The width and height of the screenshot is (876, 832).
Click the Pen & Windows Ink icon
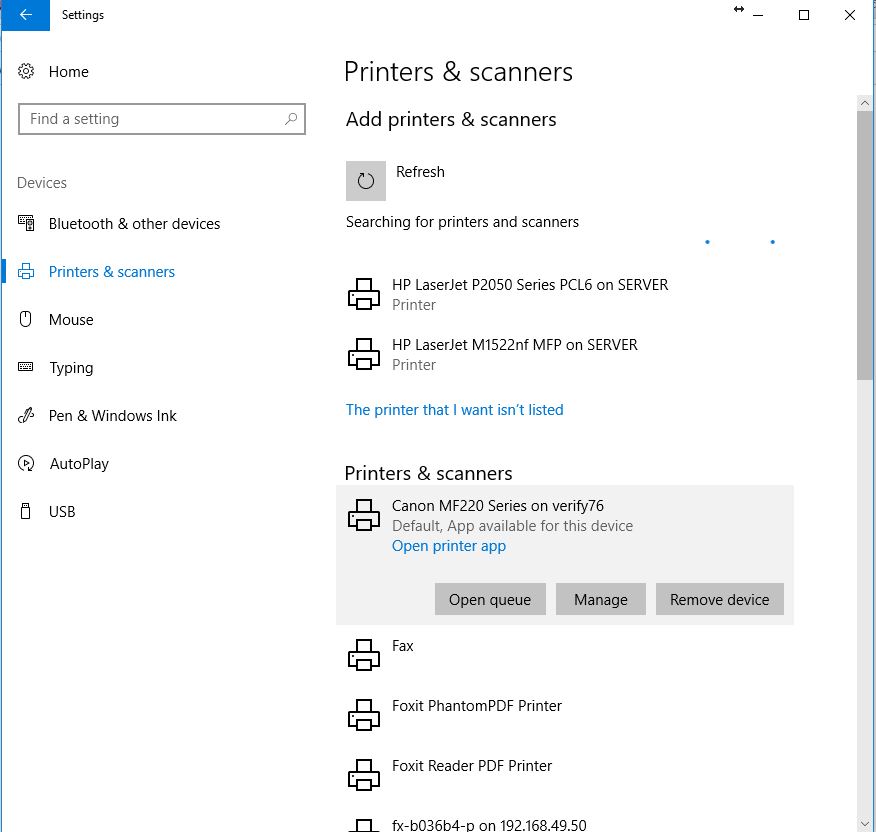tap(26, 415)
